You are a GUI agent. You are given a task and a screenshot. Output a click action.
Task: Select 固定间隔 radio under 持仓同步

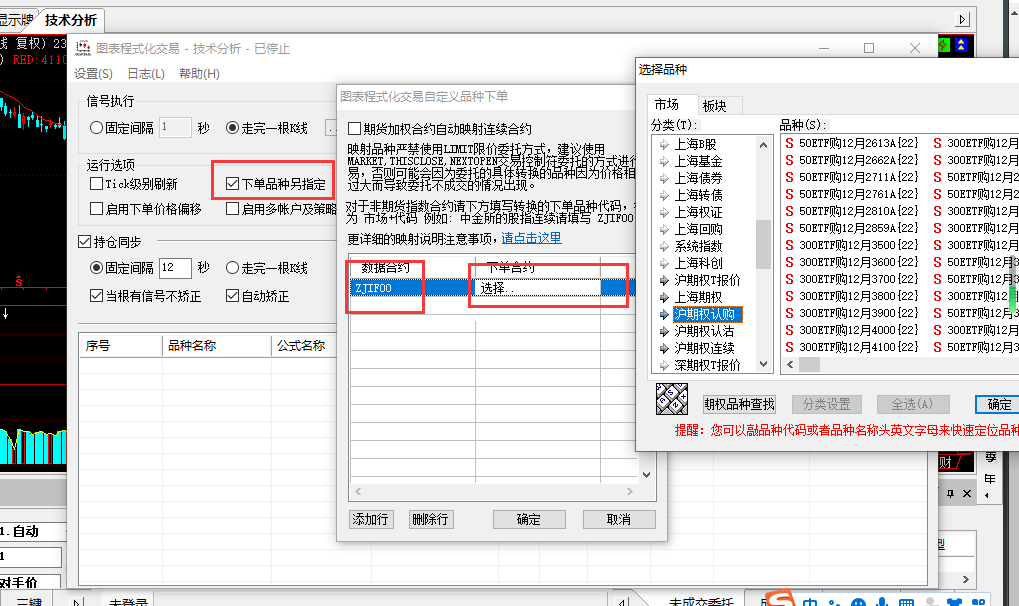[x=96, y=267]
